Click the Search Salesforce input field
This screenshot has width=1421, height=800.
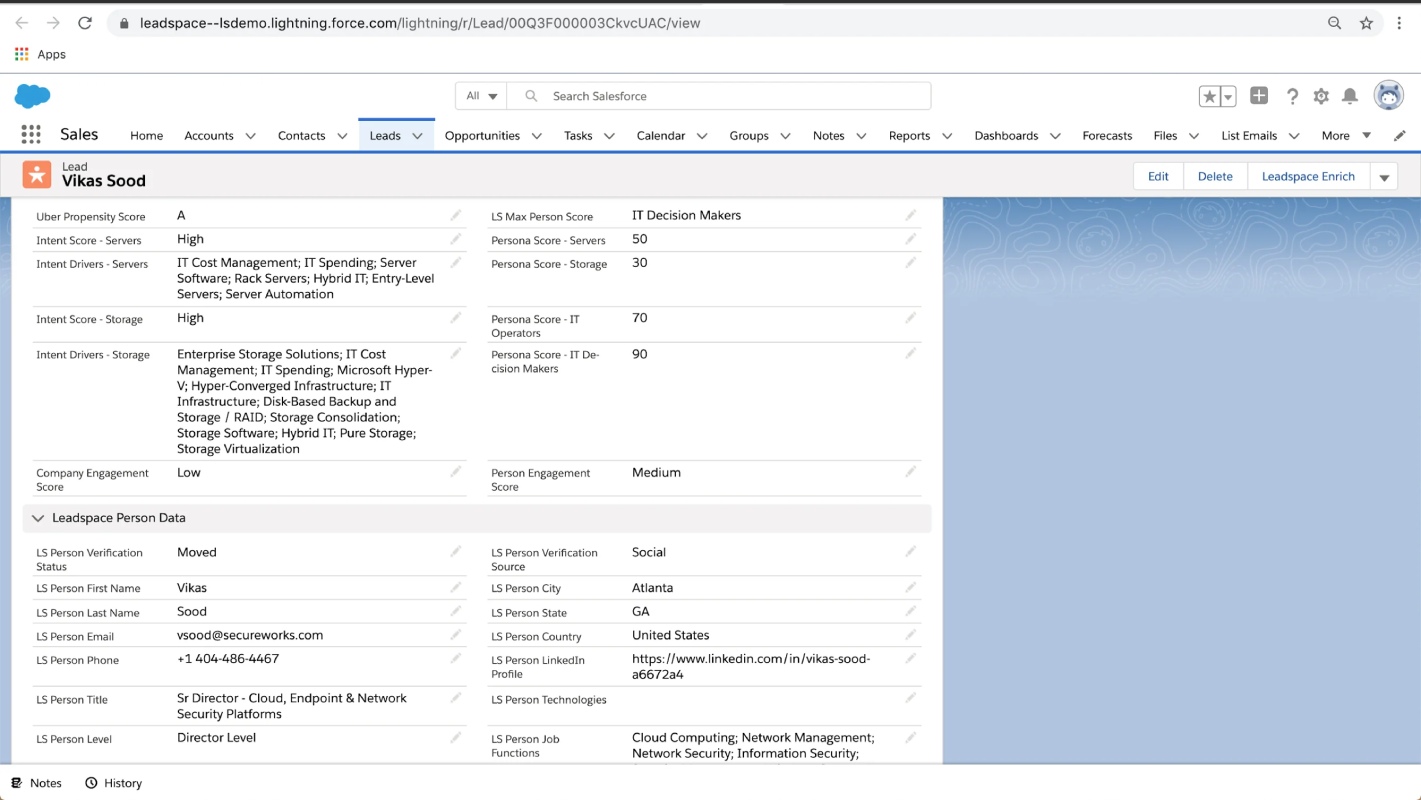pos(719,96)
